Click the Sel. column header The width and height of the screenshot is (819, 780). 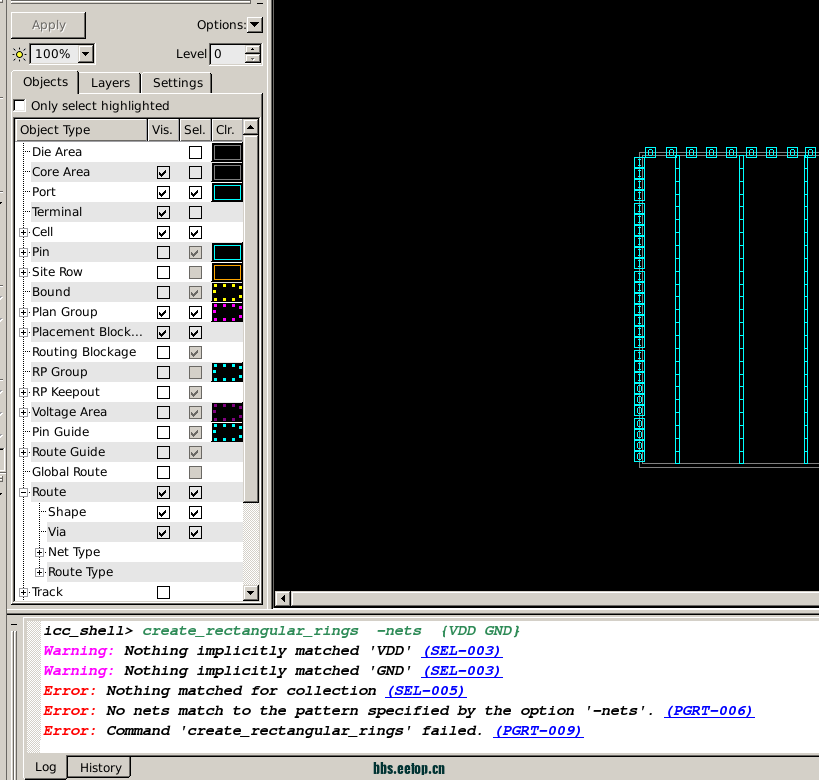195,130
